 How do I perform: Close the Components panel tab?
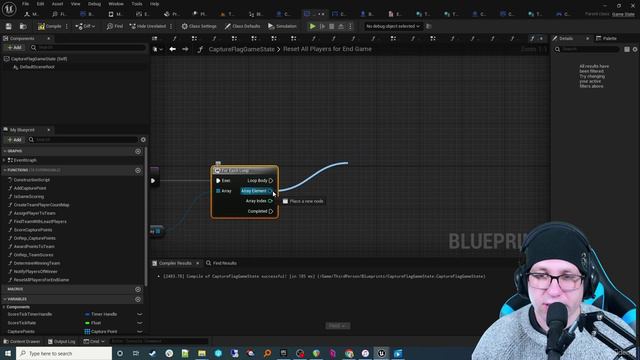(49, 38)
